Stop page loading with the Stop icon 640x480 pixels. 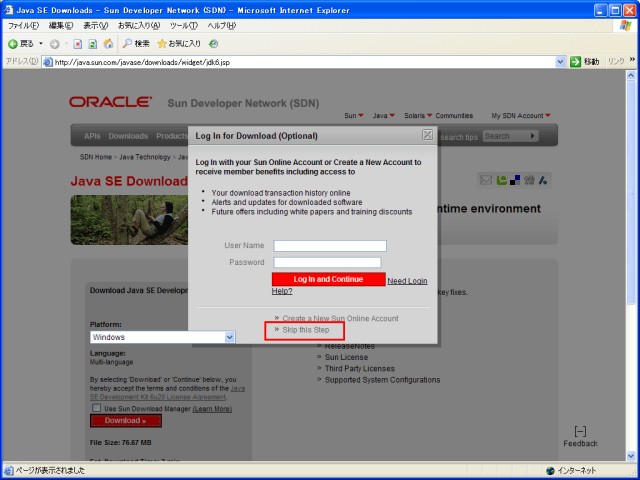click(78, 44)
